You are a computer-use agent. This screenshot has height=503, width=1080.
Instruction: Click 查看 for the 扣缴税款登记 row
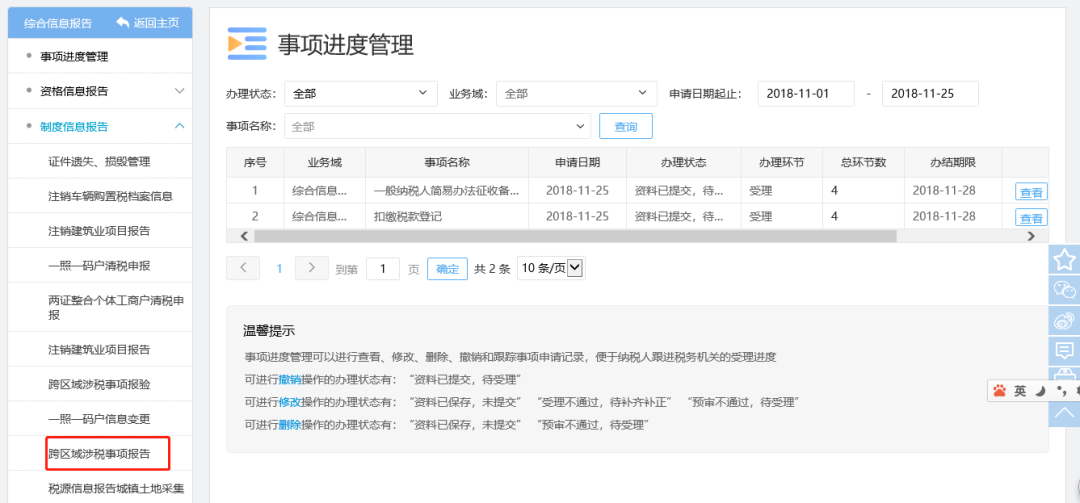pyautogui.click(x=1031, y=218)
